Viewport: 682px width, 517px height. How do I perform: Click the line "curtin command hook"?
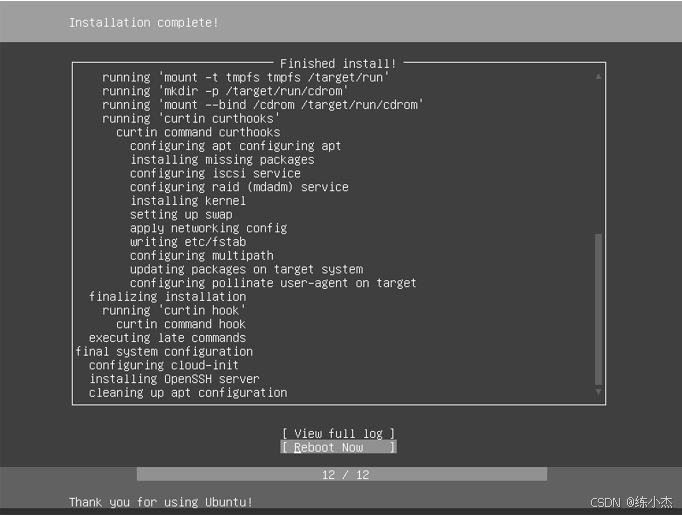(181, 324)
